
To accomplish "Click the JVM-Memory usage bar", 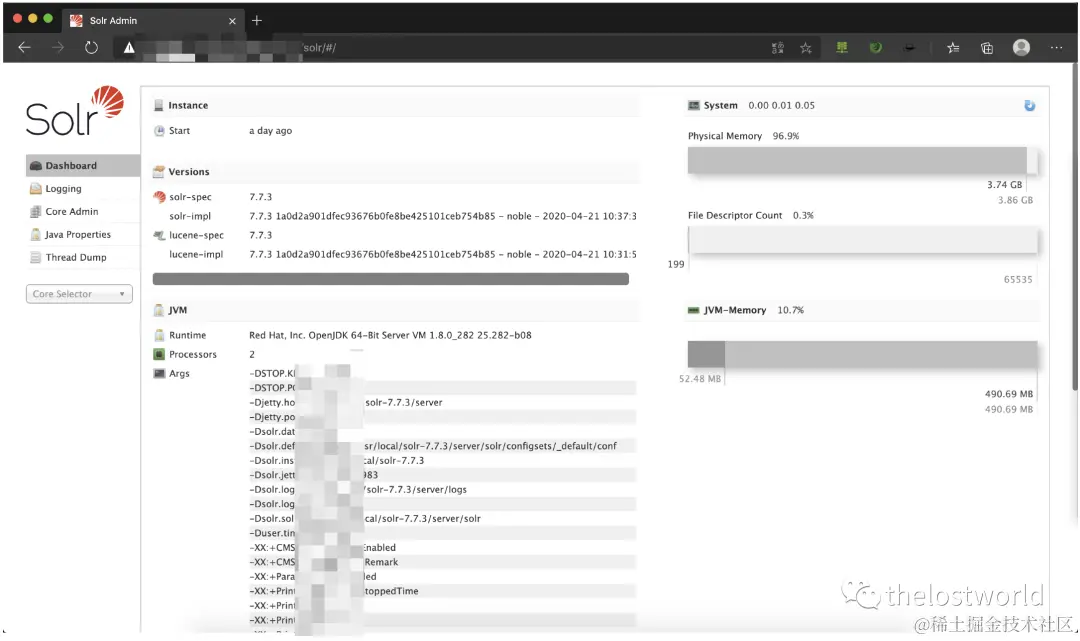I will click(x=862, y=354).
